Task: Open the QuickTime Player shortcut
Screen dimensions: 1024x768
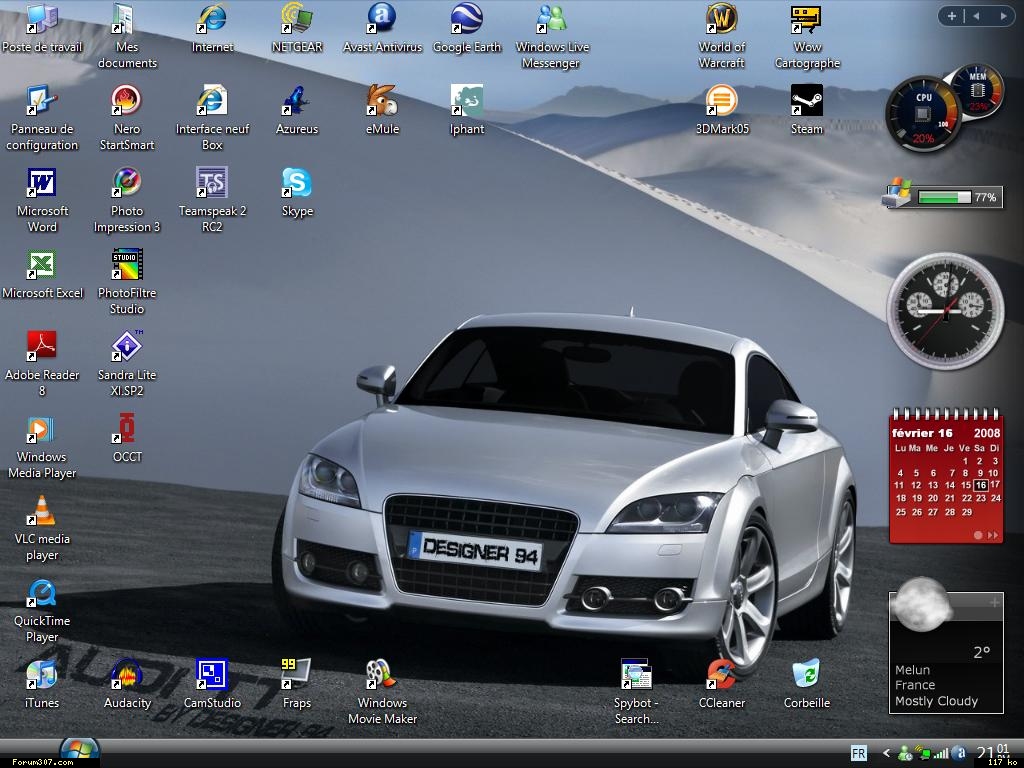Action: point(42,593)
